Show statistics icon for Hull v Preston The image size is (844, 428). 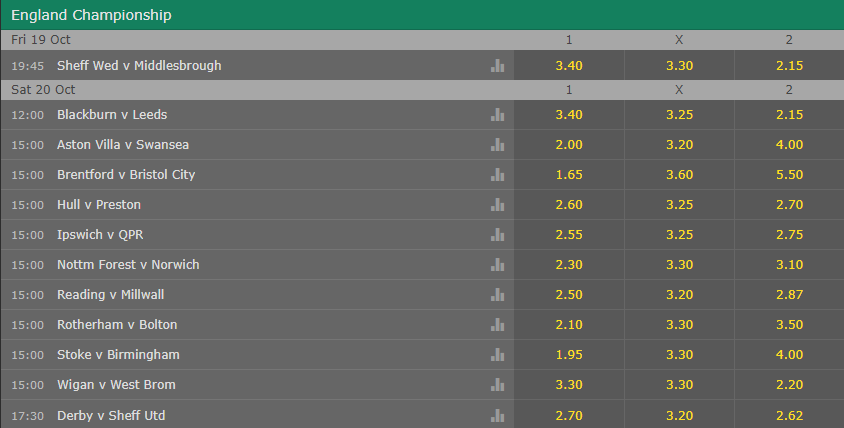(497, 205)
